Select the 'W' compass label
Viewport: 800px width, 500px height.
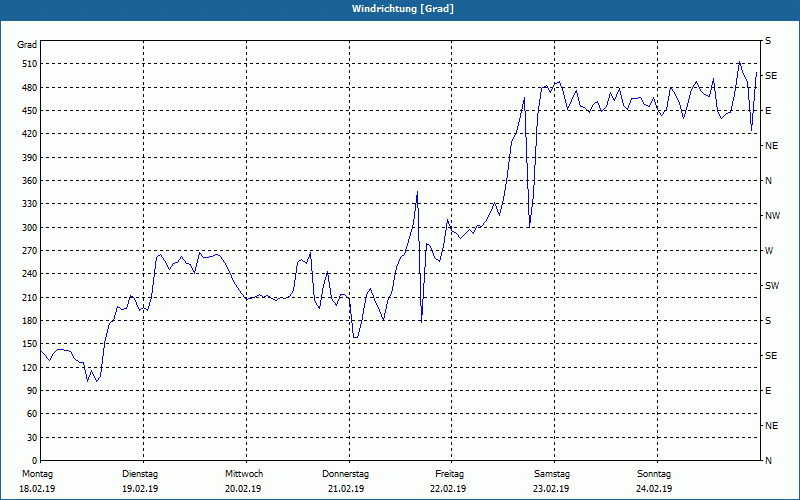click(x=769, y=251)
